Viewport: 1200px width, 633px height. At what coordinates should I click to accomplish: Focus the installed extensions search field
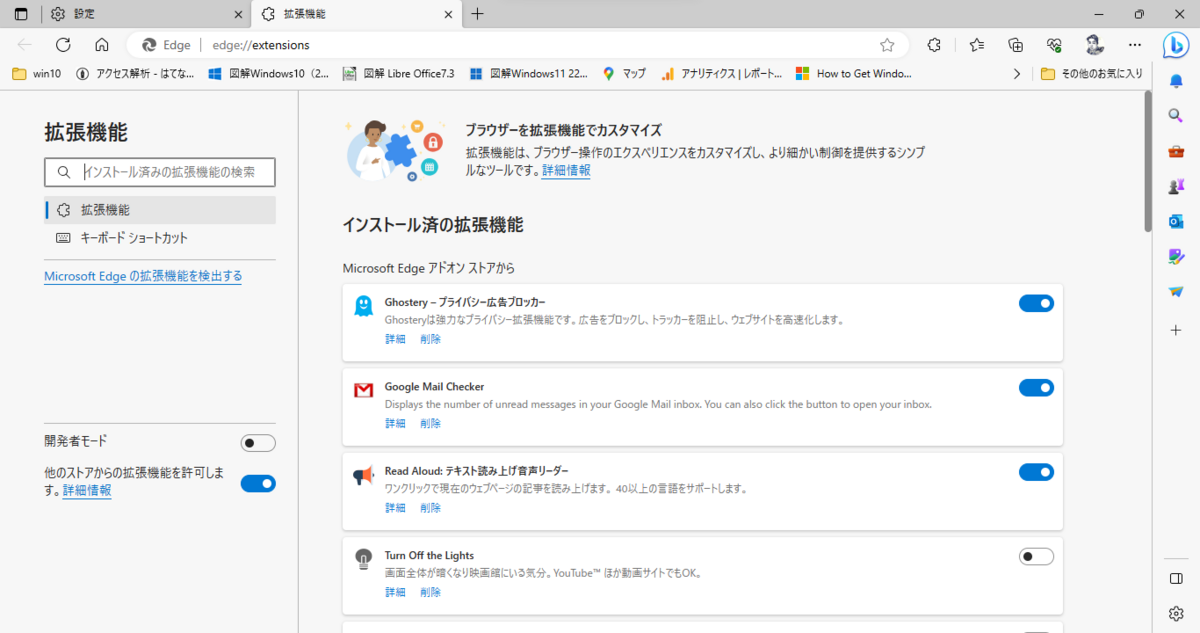(160, 172)
